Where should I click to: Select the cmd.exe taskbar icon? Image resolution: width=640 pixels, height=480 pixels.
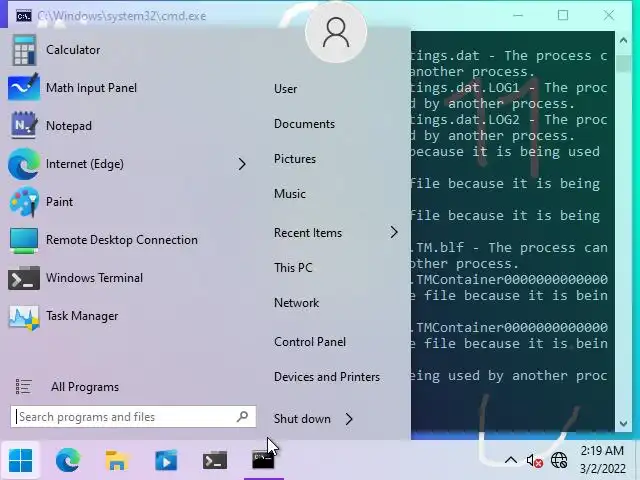click(263, 460)
